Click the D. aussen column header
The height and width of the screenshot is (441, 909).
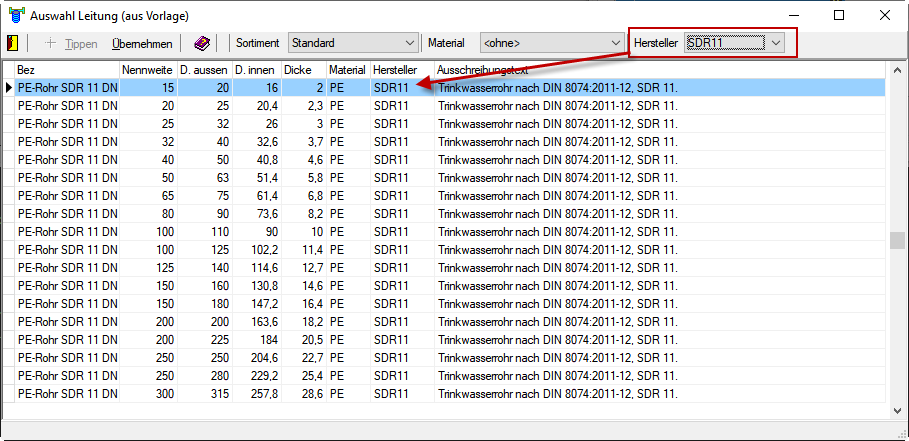pyautogui.click(x=204, y=70)
